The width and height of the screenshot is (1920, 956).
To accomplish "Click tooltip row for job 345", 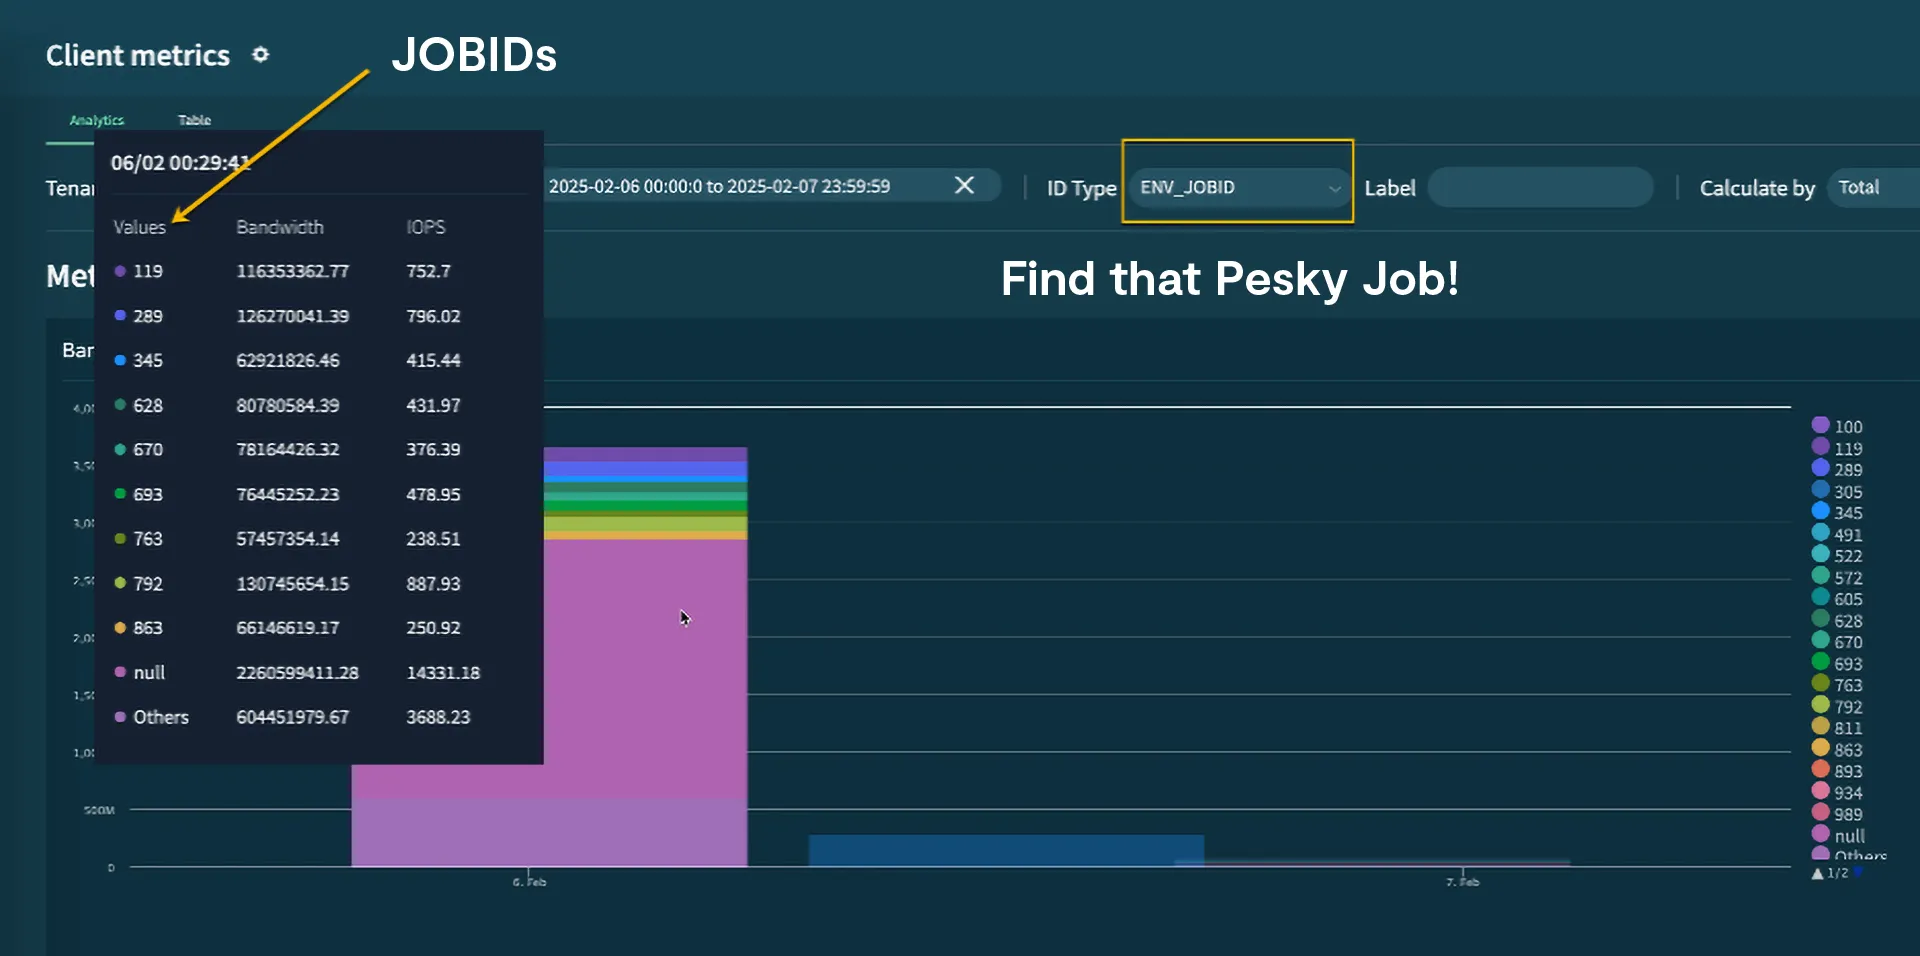I will coord(318,360).
